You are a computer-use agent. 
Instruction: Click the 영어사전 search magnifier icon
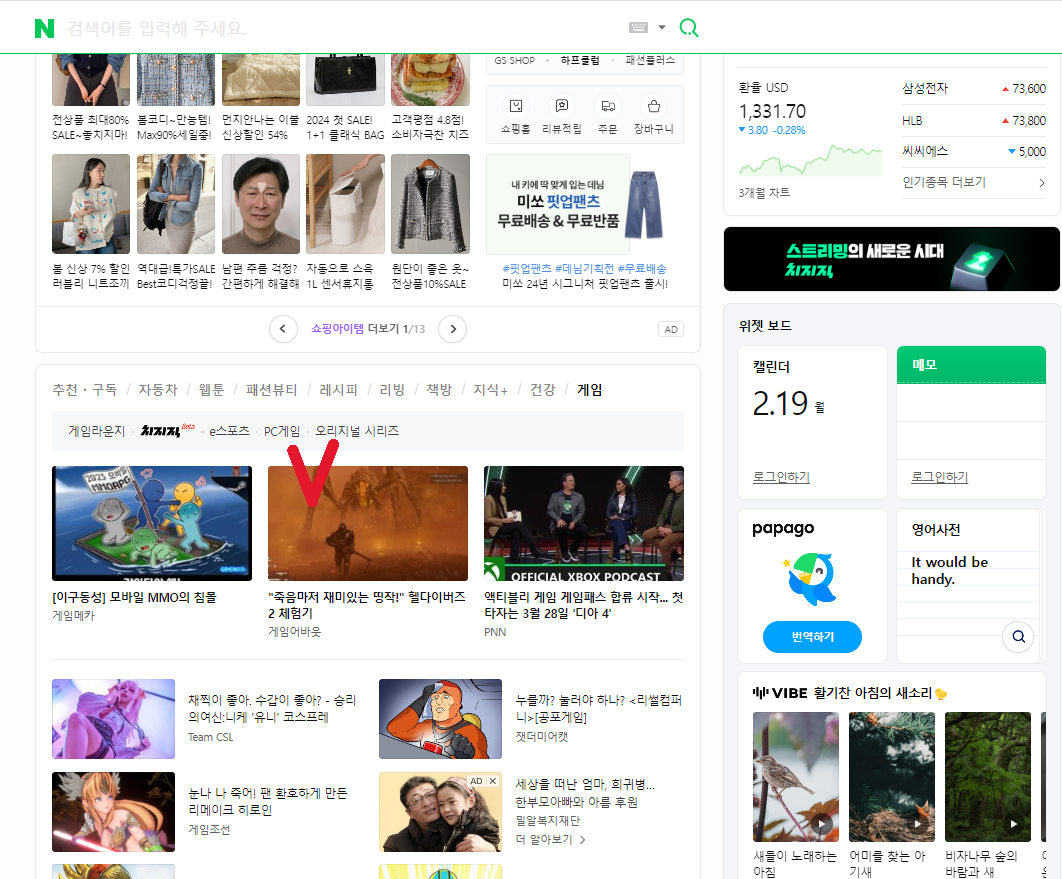point(1018,637)
